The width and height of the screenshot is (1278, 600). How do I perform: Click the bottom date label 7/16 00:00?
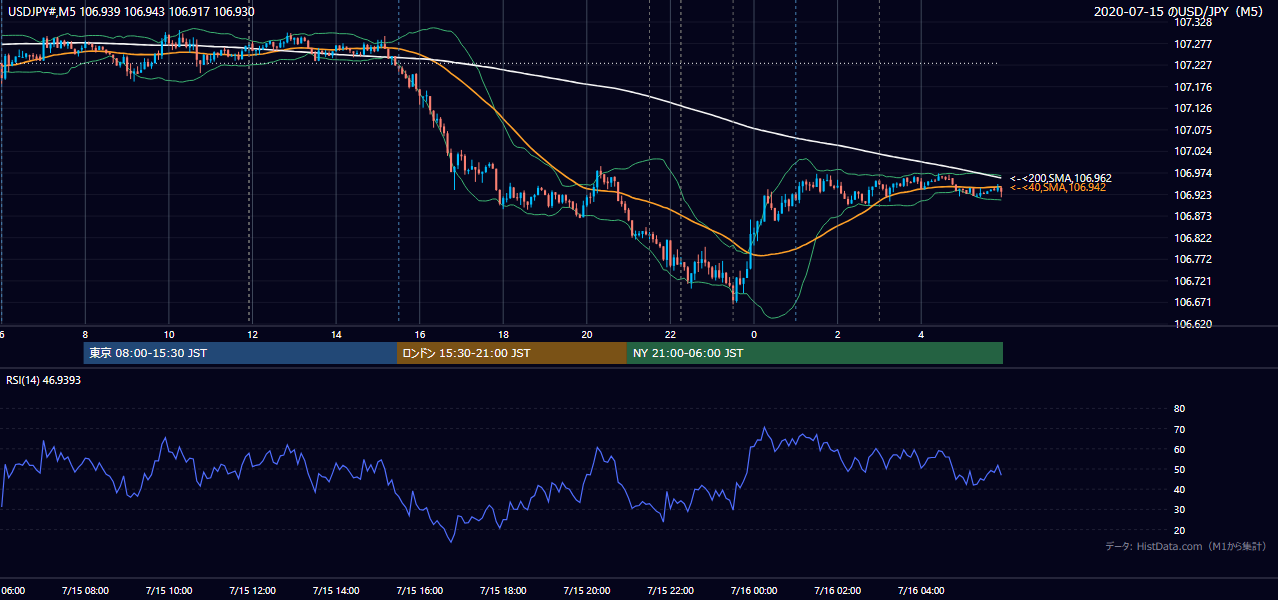pyautogui.click(x=754, y=591)
